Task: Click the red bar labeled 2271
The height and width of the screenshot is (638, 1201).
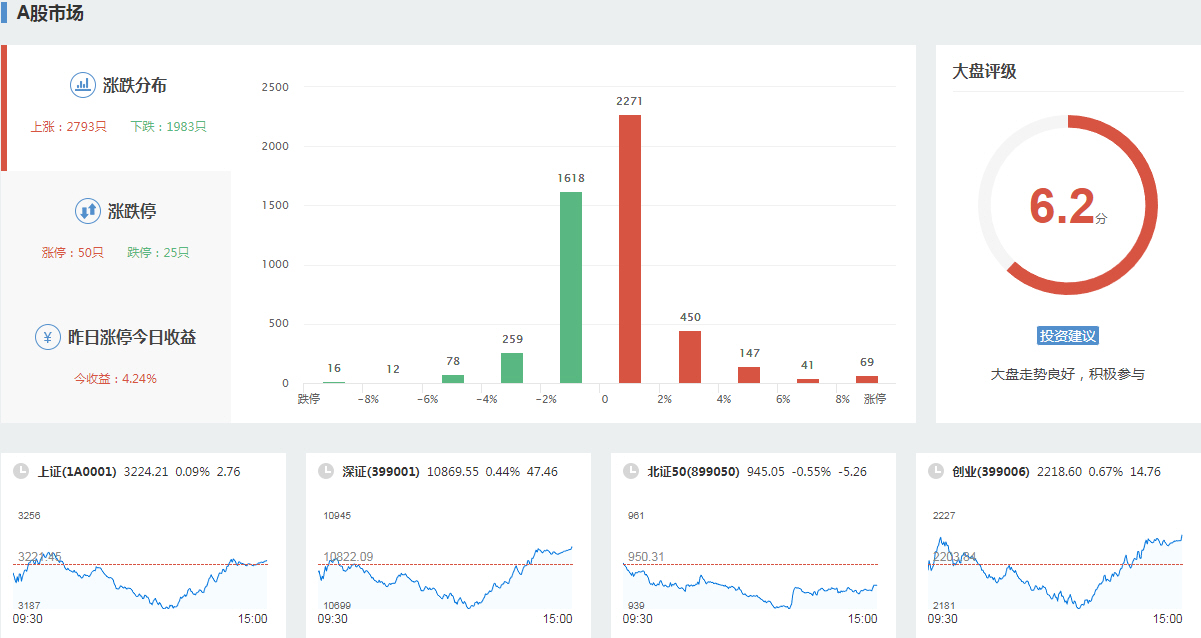Action: pos(630,249)
